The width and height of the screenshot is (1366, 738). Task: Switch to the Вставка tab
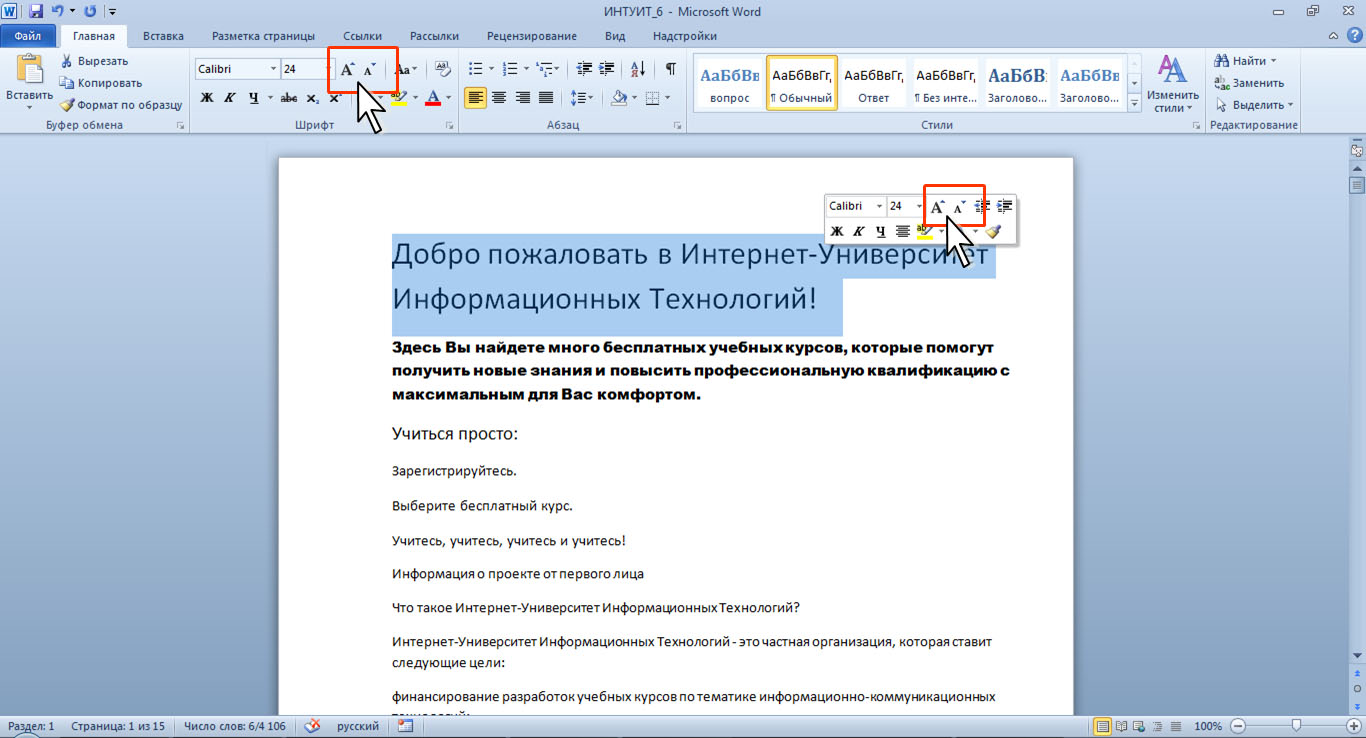163,36
